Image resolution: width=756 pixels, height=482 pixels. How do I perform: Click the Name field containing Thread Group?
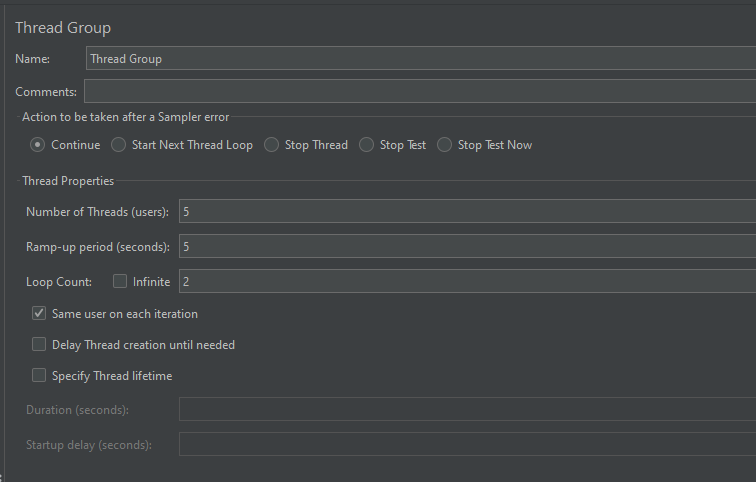click(420, 58)
